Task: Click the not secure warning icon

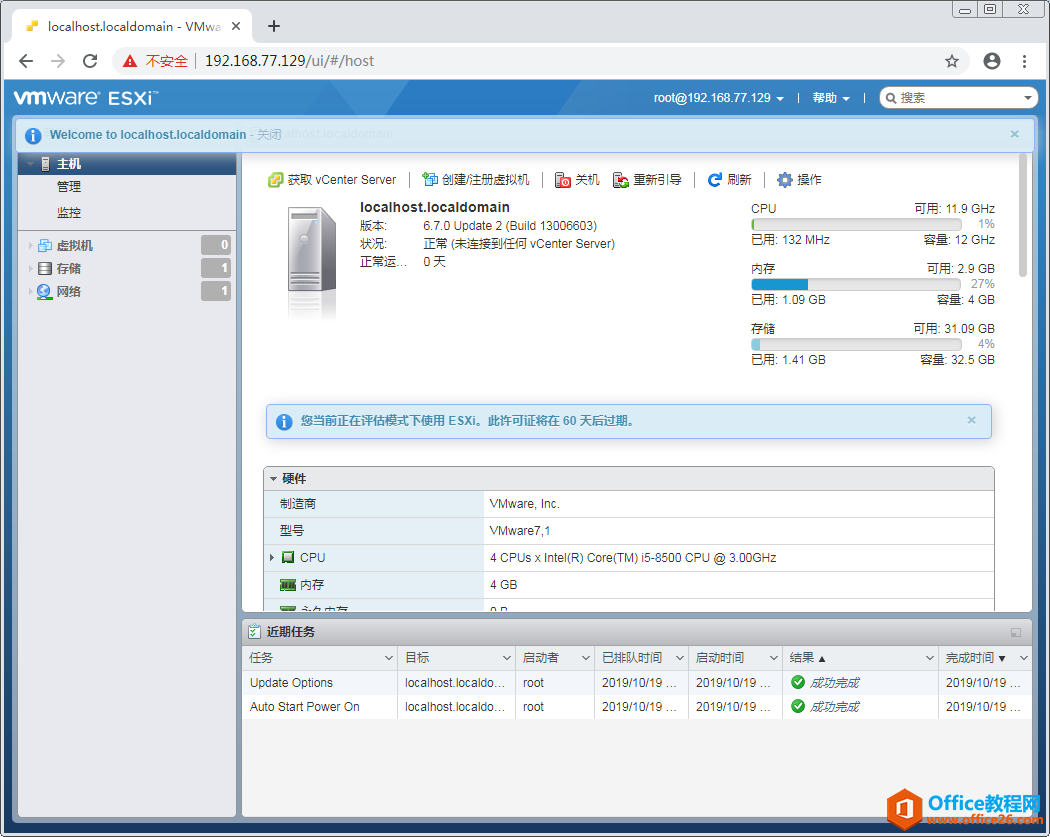Action: click(129, 61)
